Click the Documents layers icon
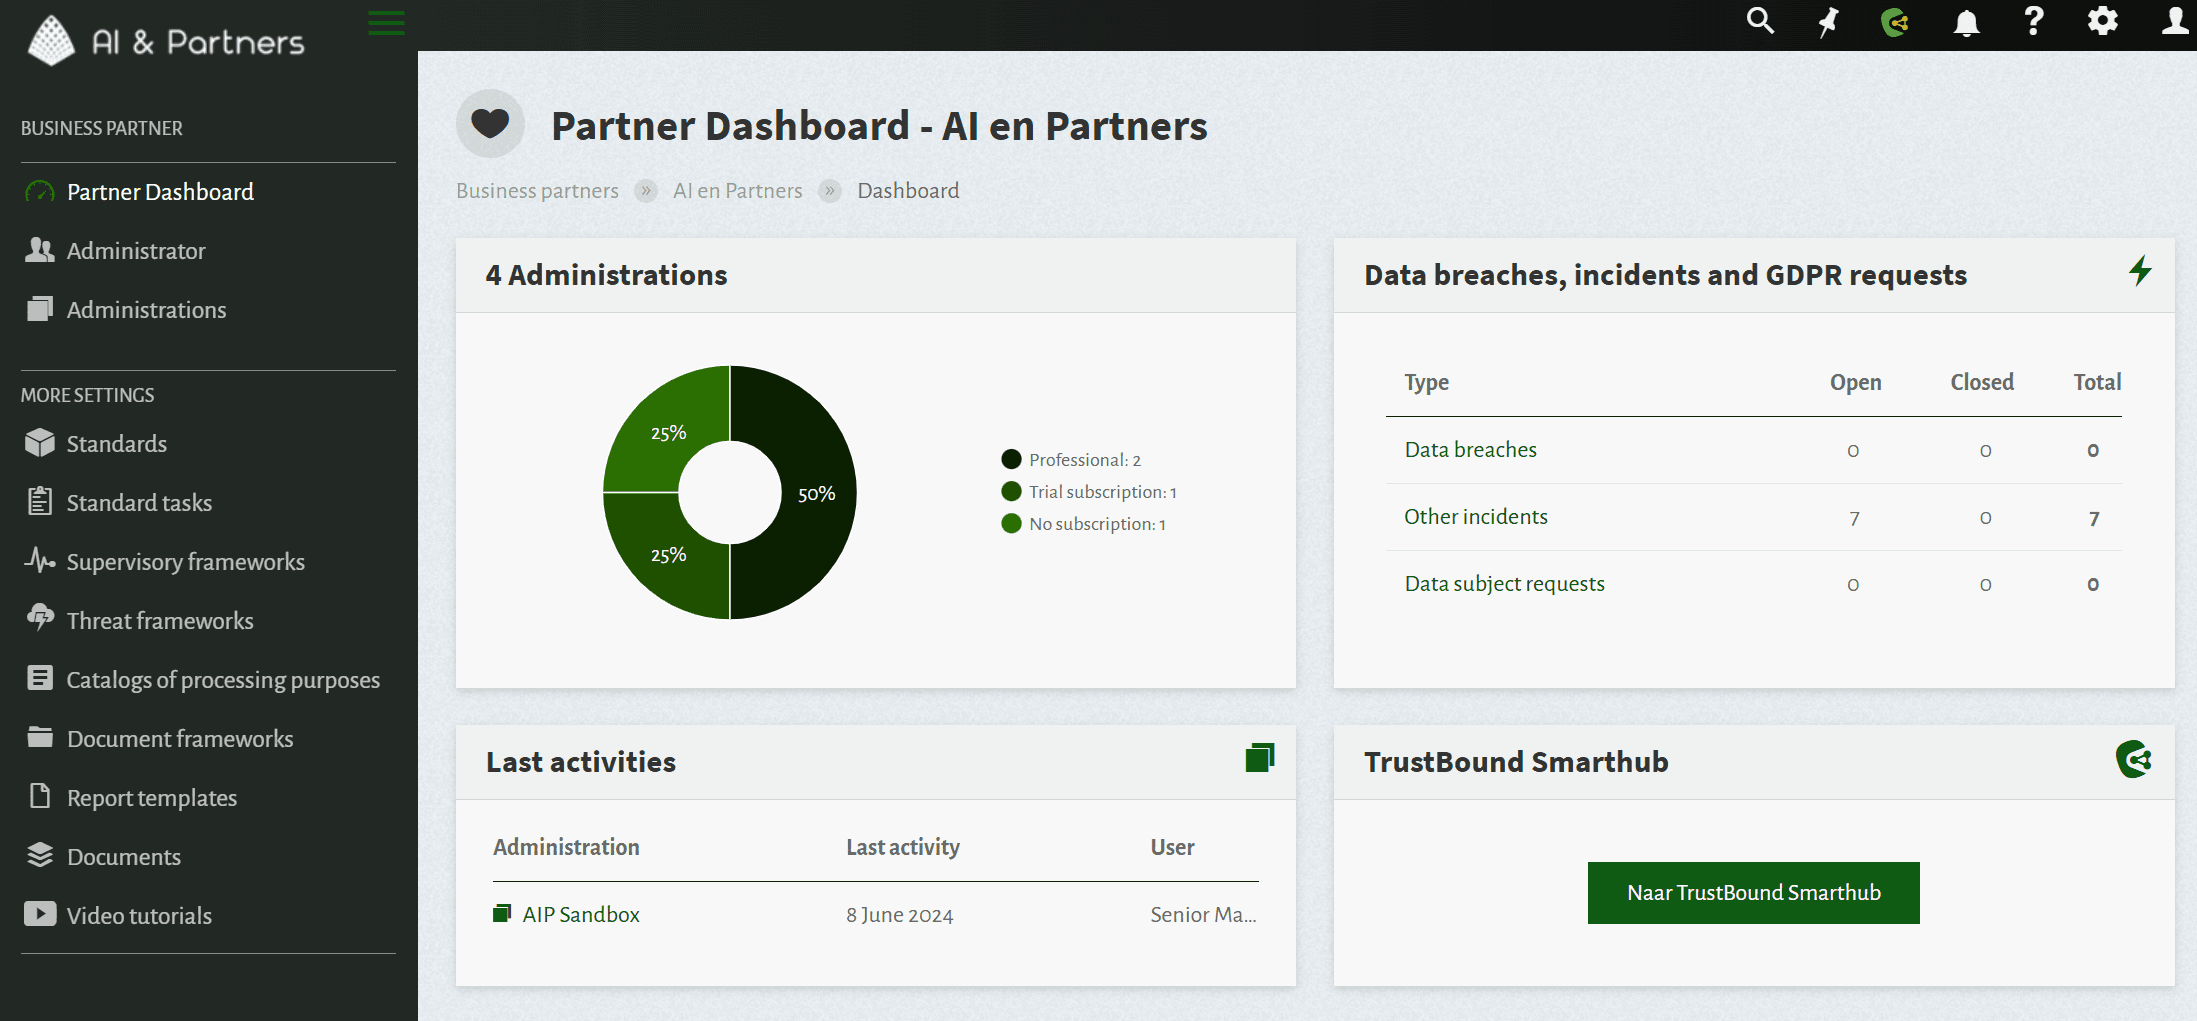2197x1021 pixels. point(40,855)
